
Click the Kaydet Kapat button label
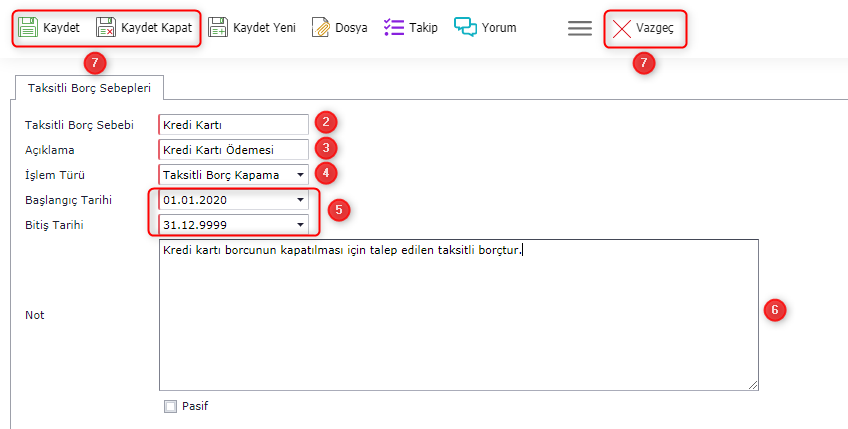tap(156, 28)
